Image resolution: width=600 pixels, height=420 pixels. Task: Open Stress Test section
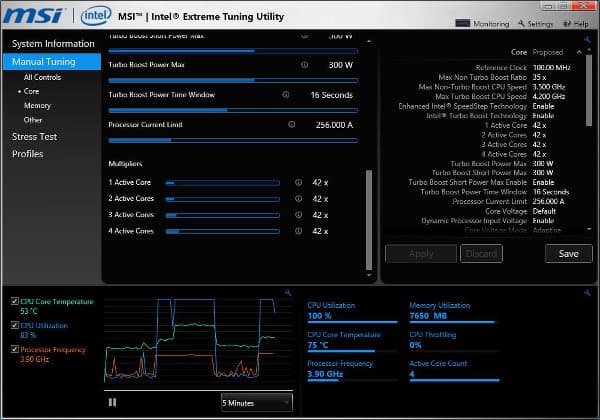click(34, 137)
